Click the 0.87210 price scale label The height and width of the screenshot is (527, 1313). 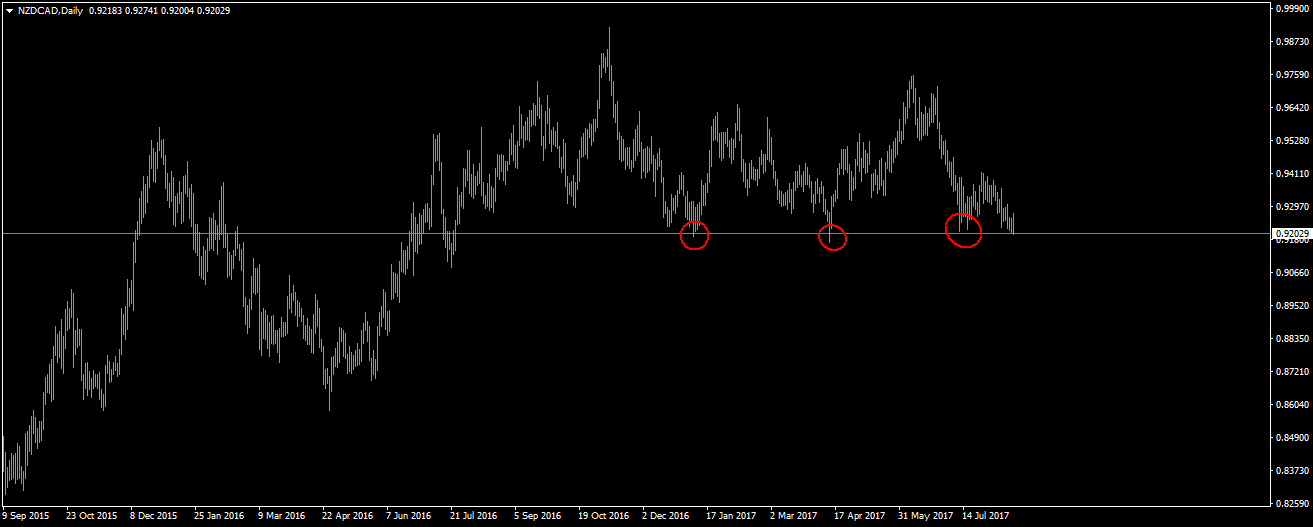click(1292, 371)
